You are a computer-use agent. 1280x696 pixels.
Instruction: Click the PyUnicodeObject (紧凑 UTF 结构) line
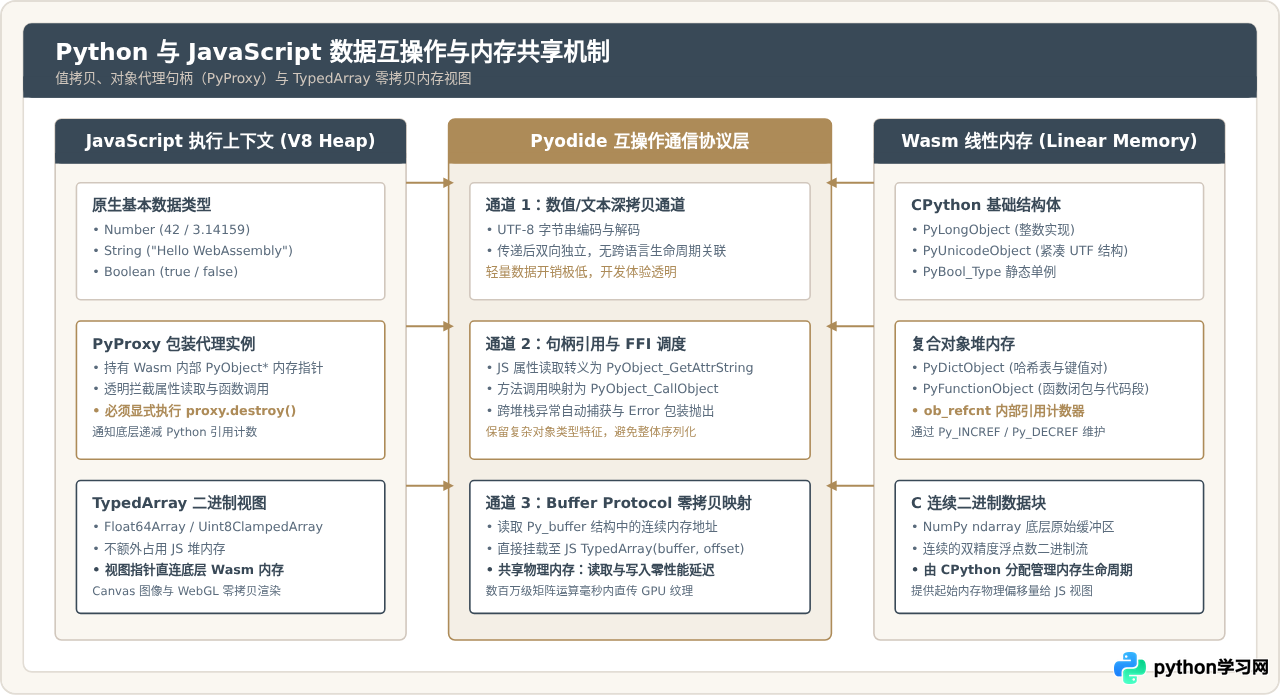click(x=1019, y=251)
